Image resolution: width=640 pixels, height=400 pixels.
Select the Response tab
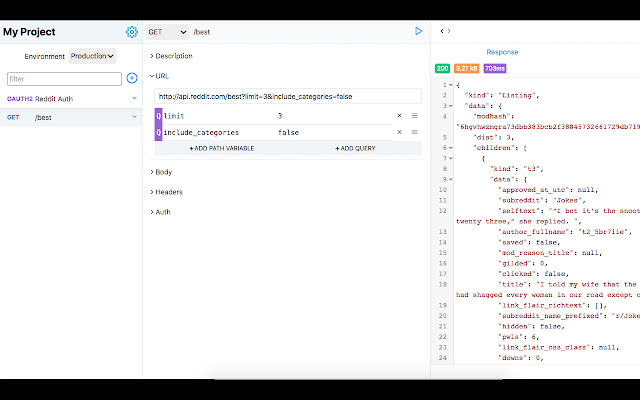502,52
